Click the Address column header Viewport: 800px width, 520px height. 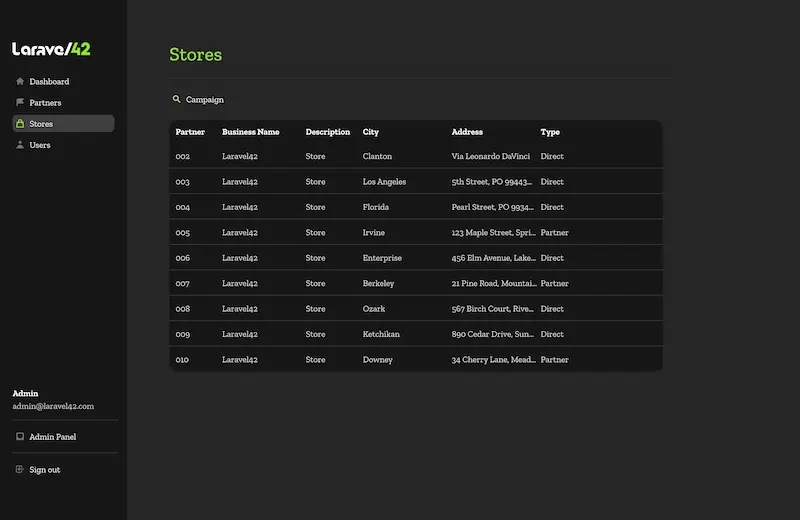[467, 132]
